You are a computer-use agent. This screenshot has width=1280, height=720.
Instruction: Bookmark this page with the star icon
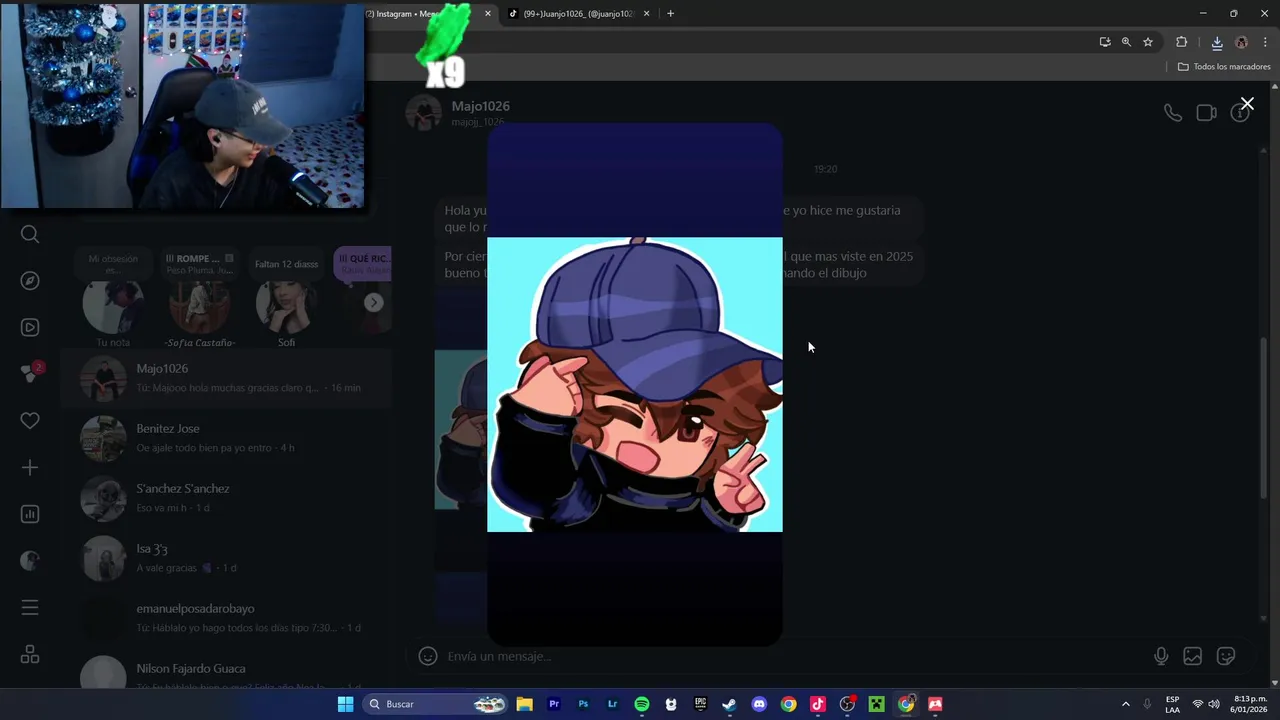point(1148,42)
